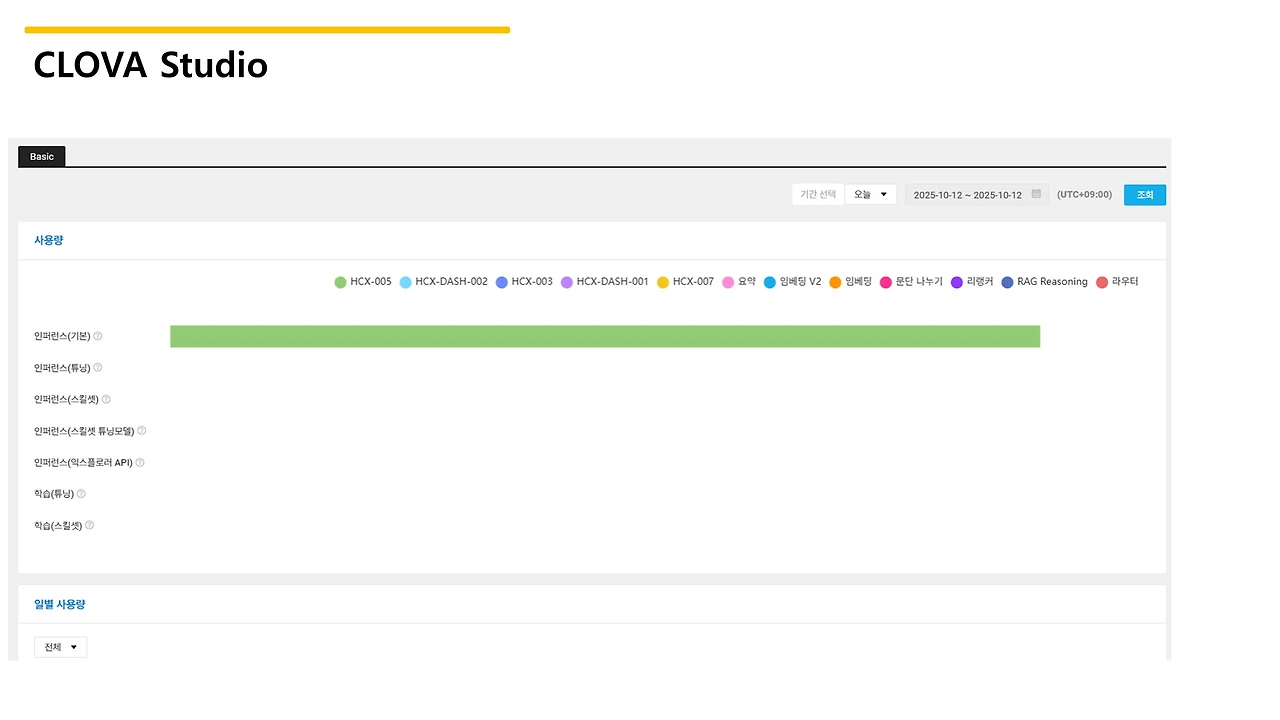Click the 인퍼런스(익스플로러 API) row label

tap(83, 463)
